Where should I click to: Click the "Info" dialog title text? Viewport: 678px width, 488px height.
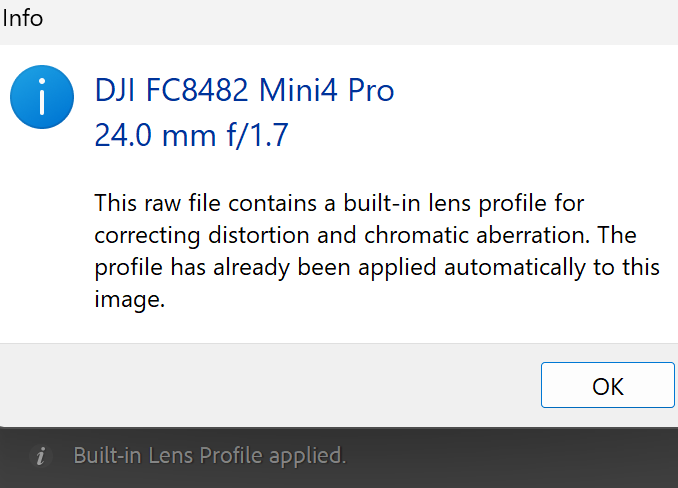(x=23, y=18)
